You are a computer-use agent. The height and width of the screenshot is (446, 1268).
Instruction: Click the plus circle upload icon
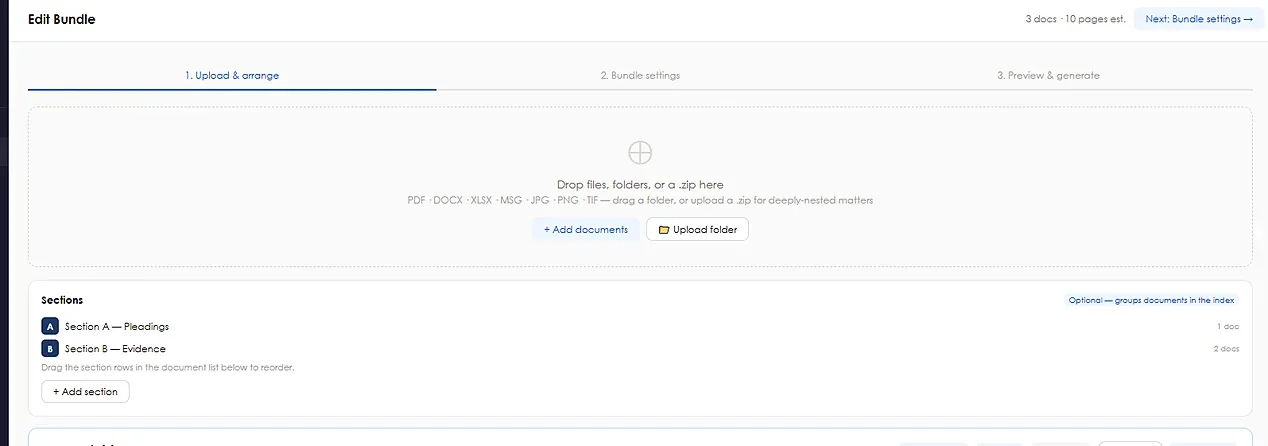pyautogui.click(x=640, y=153)
